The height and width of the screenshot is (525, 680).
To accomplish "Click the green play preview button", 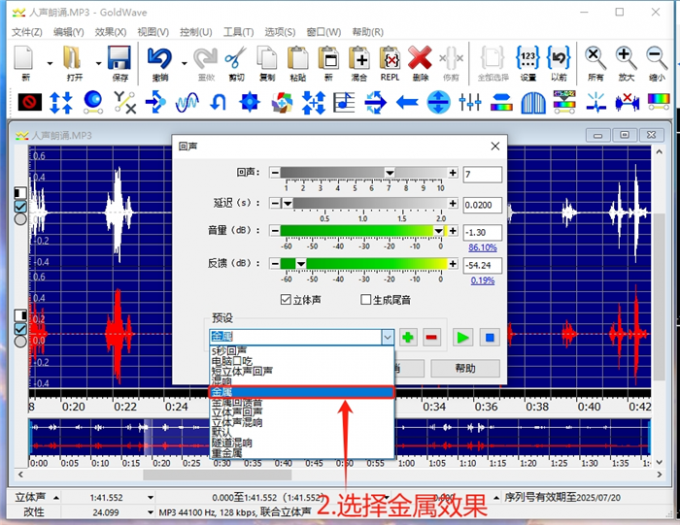I will pos(463,337).
